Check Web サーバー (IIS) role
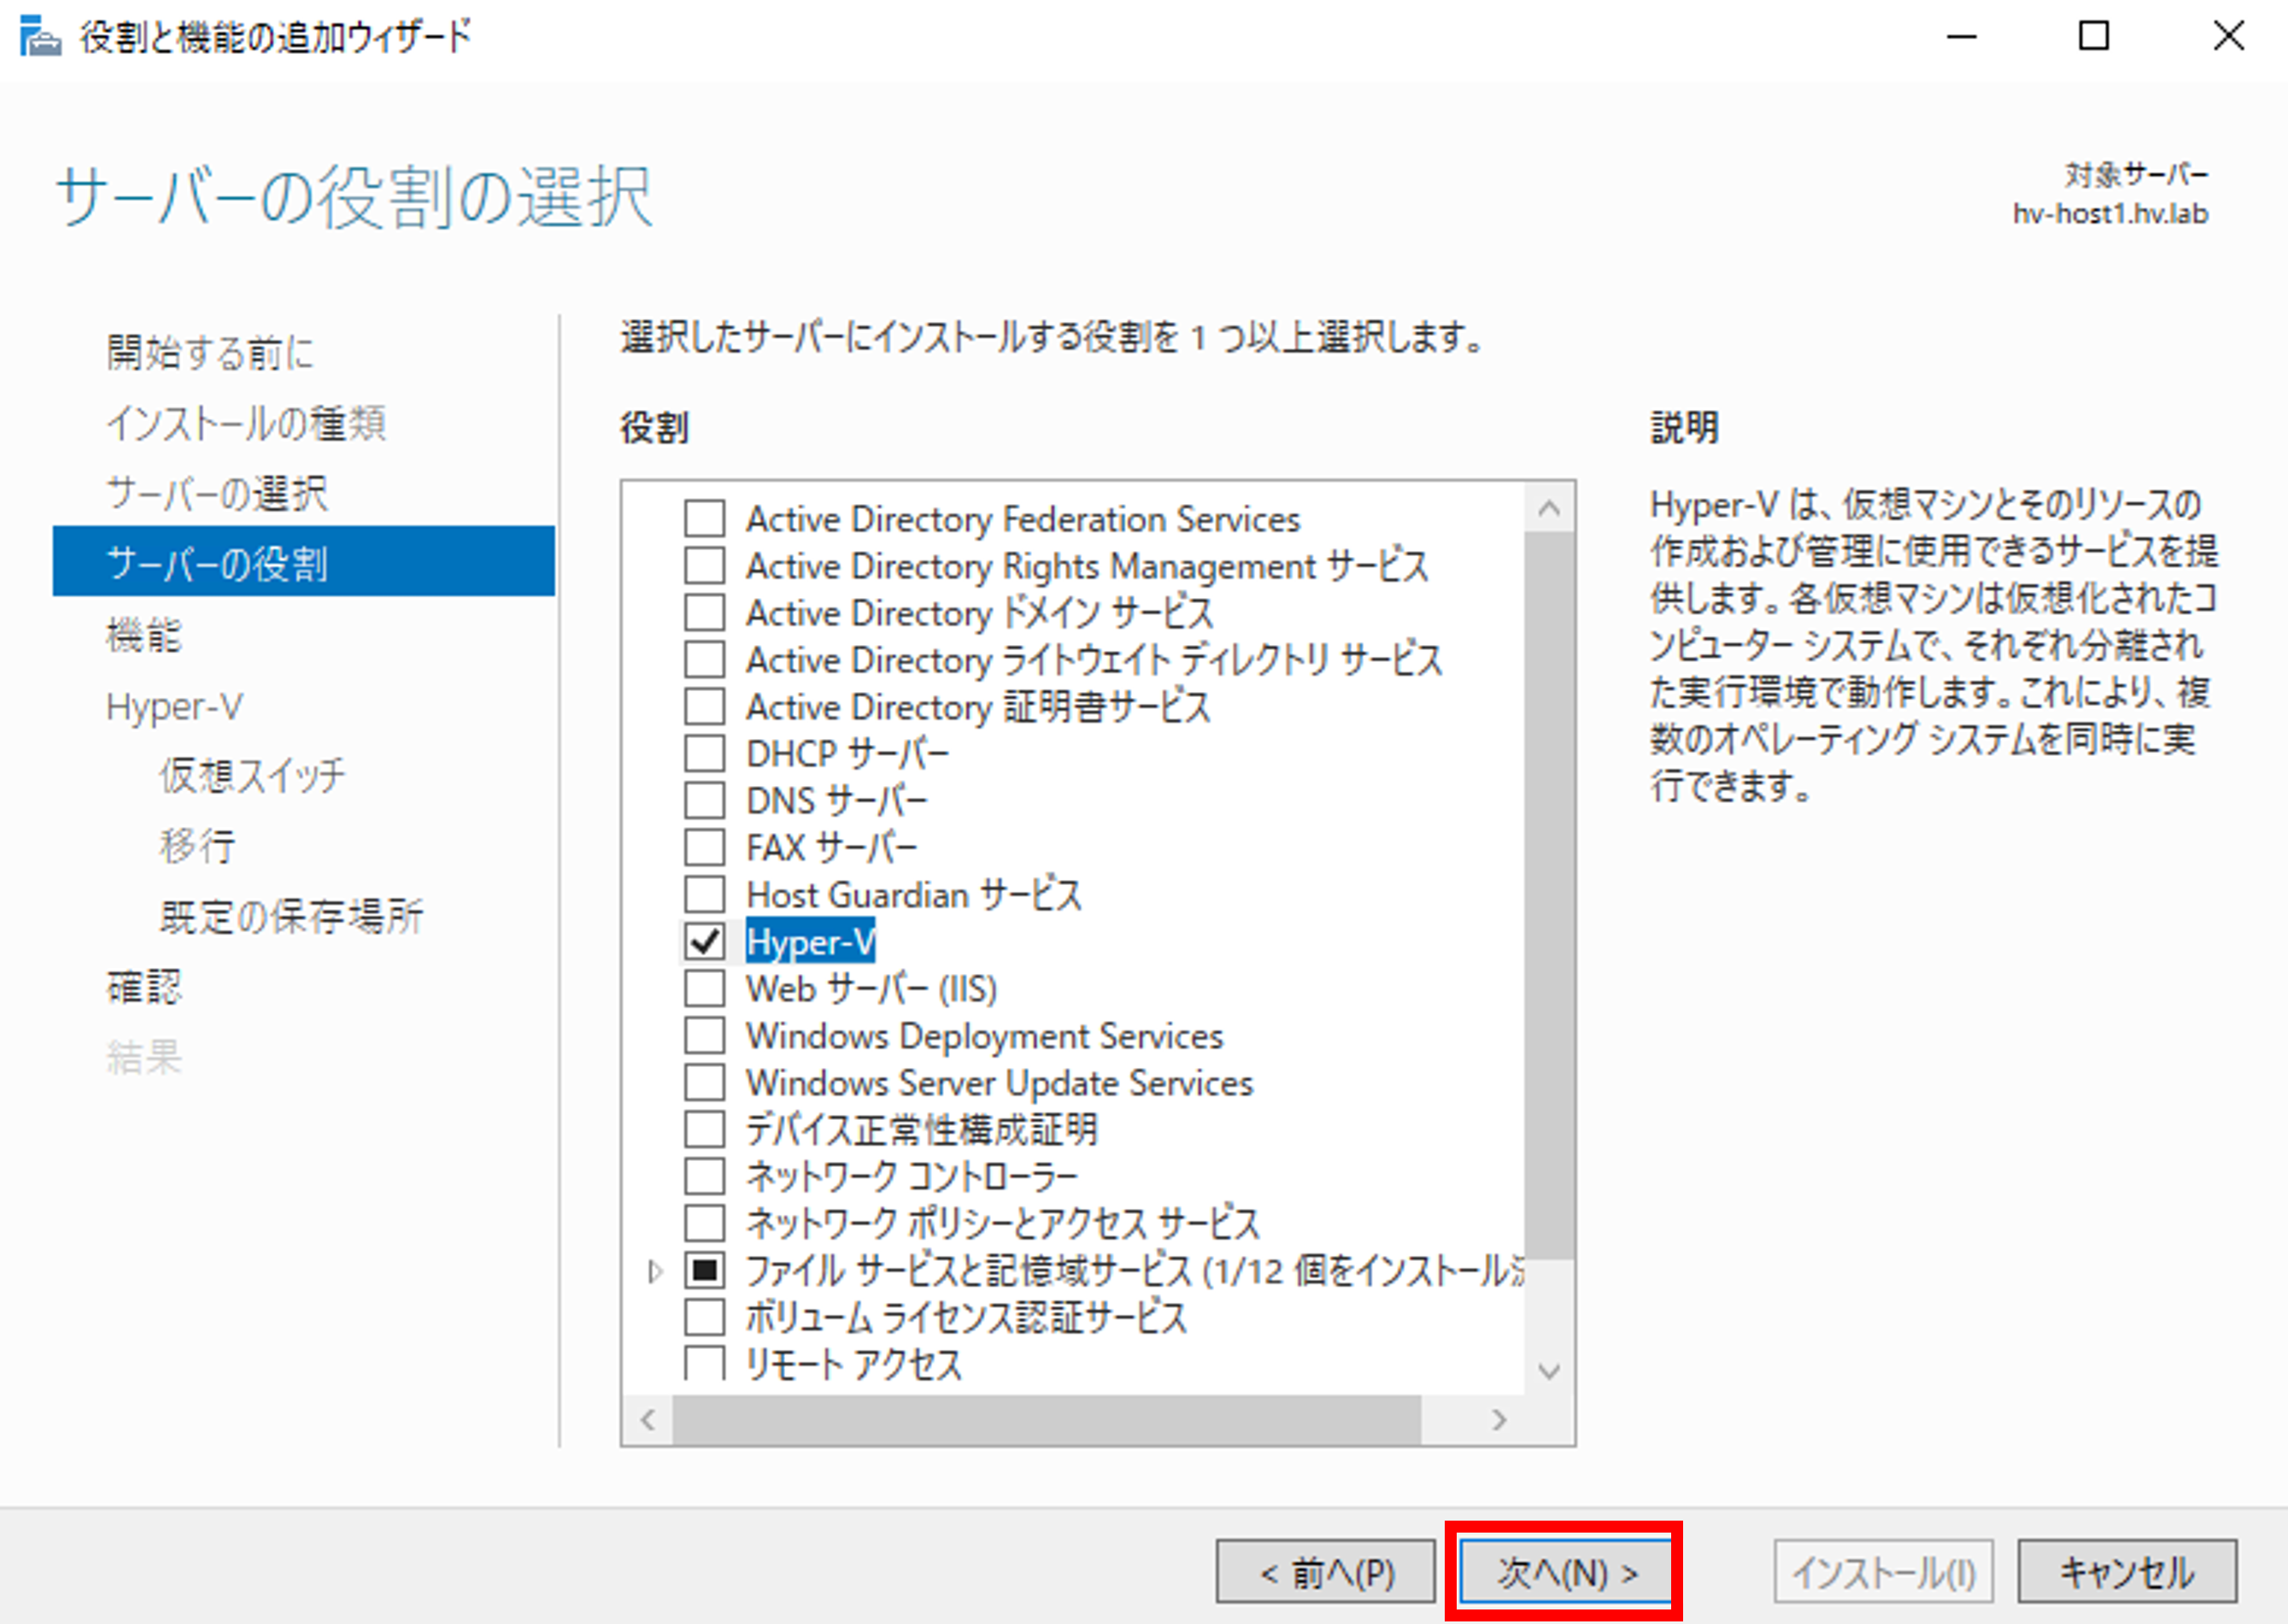This screenshot has height=1624, width=2288. click(x=705, y=989)
